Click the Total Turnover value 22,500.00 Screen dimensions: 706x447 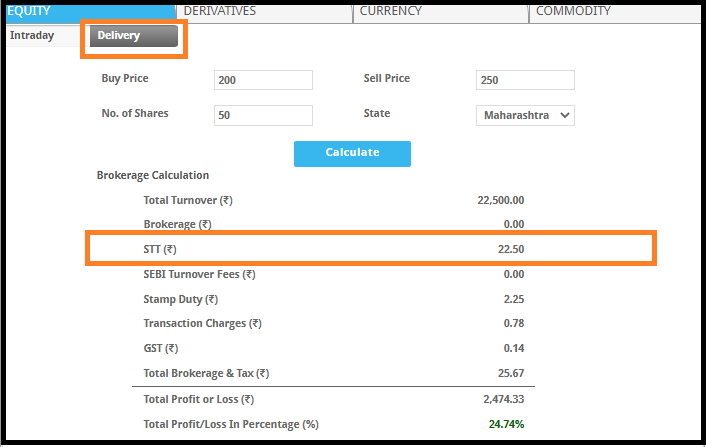500,200
